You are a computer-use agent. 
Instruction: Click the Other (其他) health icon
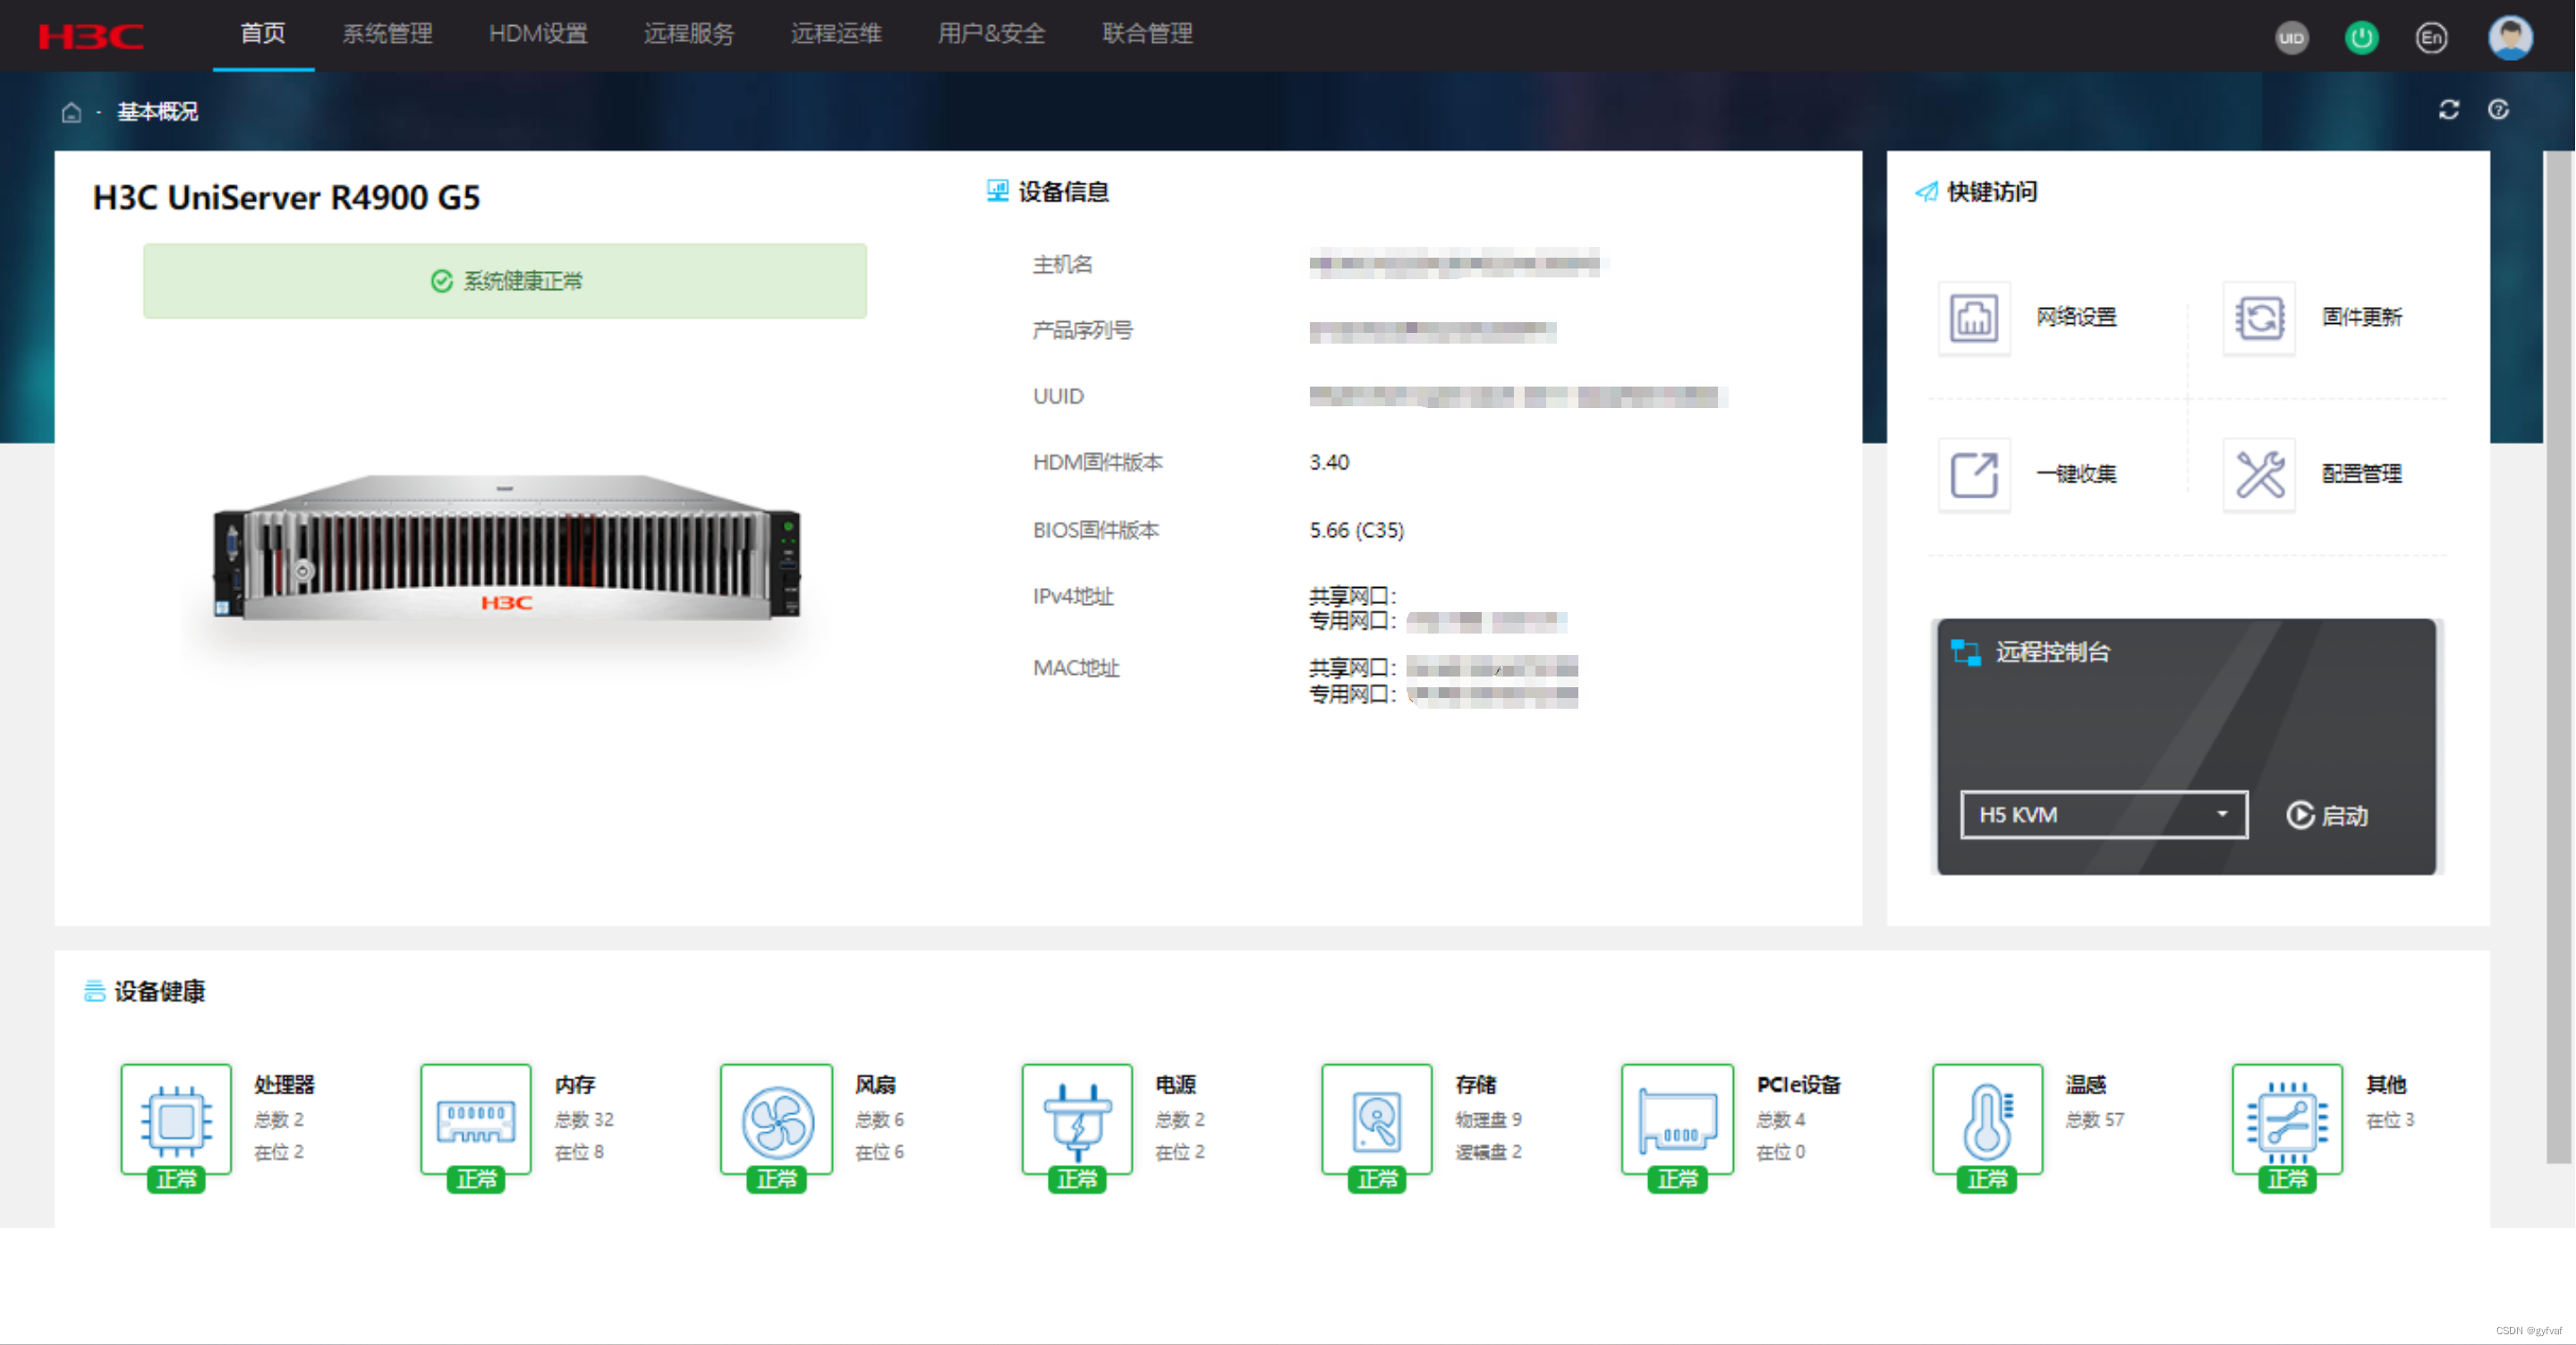(x=2288, y=1120)
